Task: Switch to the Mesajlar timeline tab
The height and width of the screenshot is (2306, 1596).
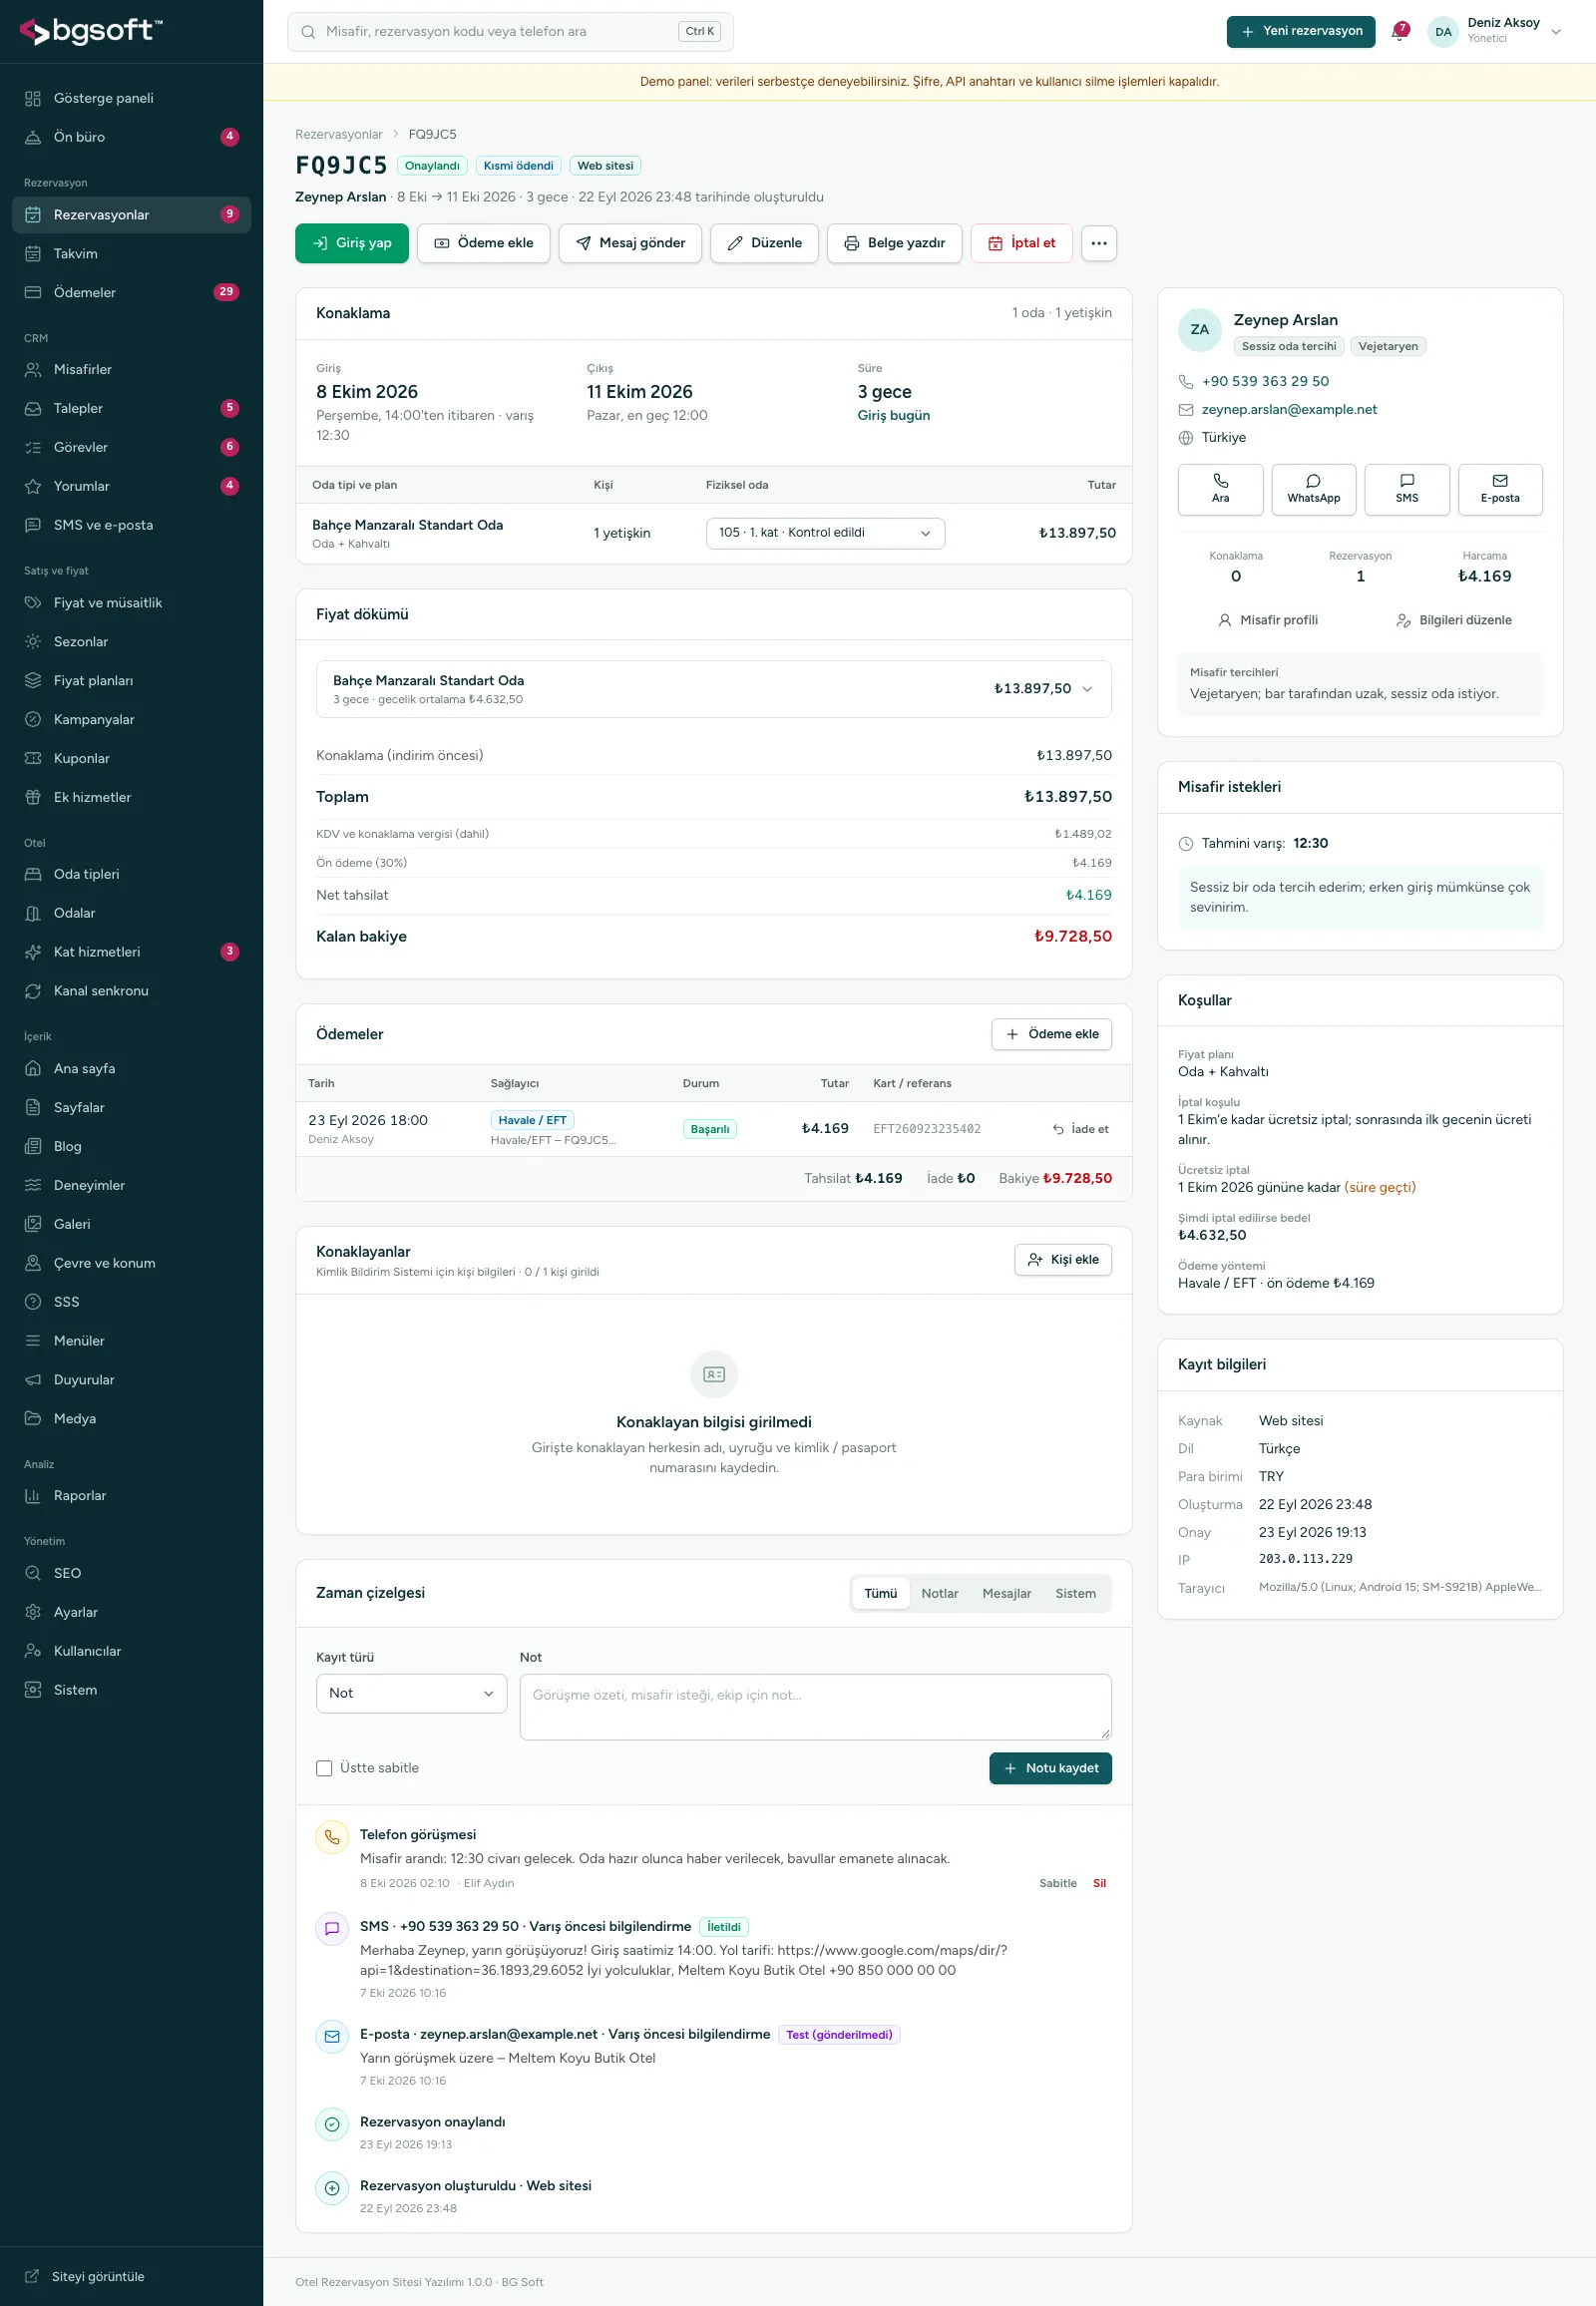Action: click(1006, 1593)
